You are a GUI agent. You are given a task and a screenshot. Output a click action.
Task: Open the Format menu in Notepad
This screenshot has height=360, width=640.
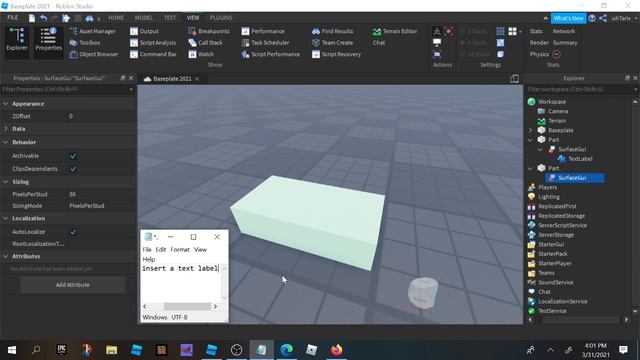pyautogui.click(x=180, y=249)
